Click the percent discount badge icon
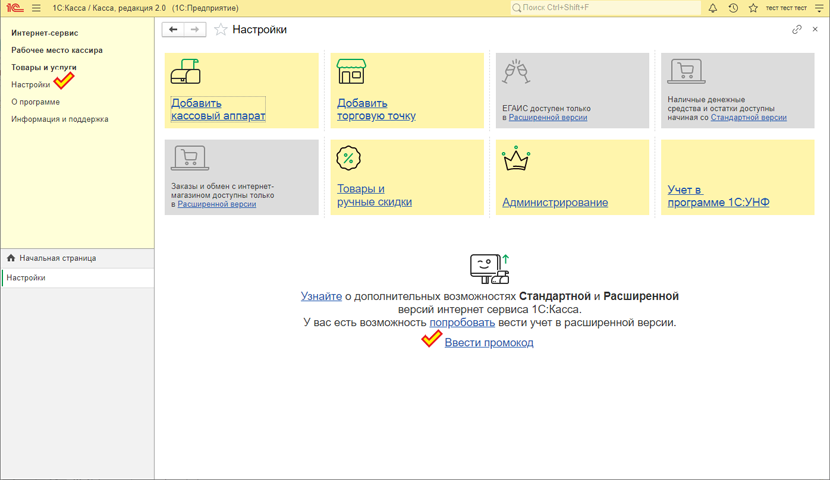Screen dimensions: 830x480 pos(348,158)
